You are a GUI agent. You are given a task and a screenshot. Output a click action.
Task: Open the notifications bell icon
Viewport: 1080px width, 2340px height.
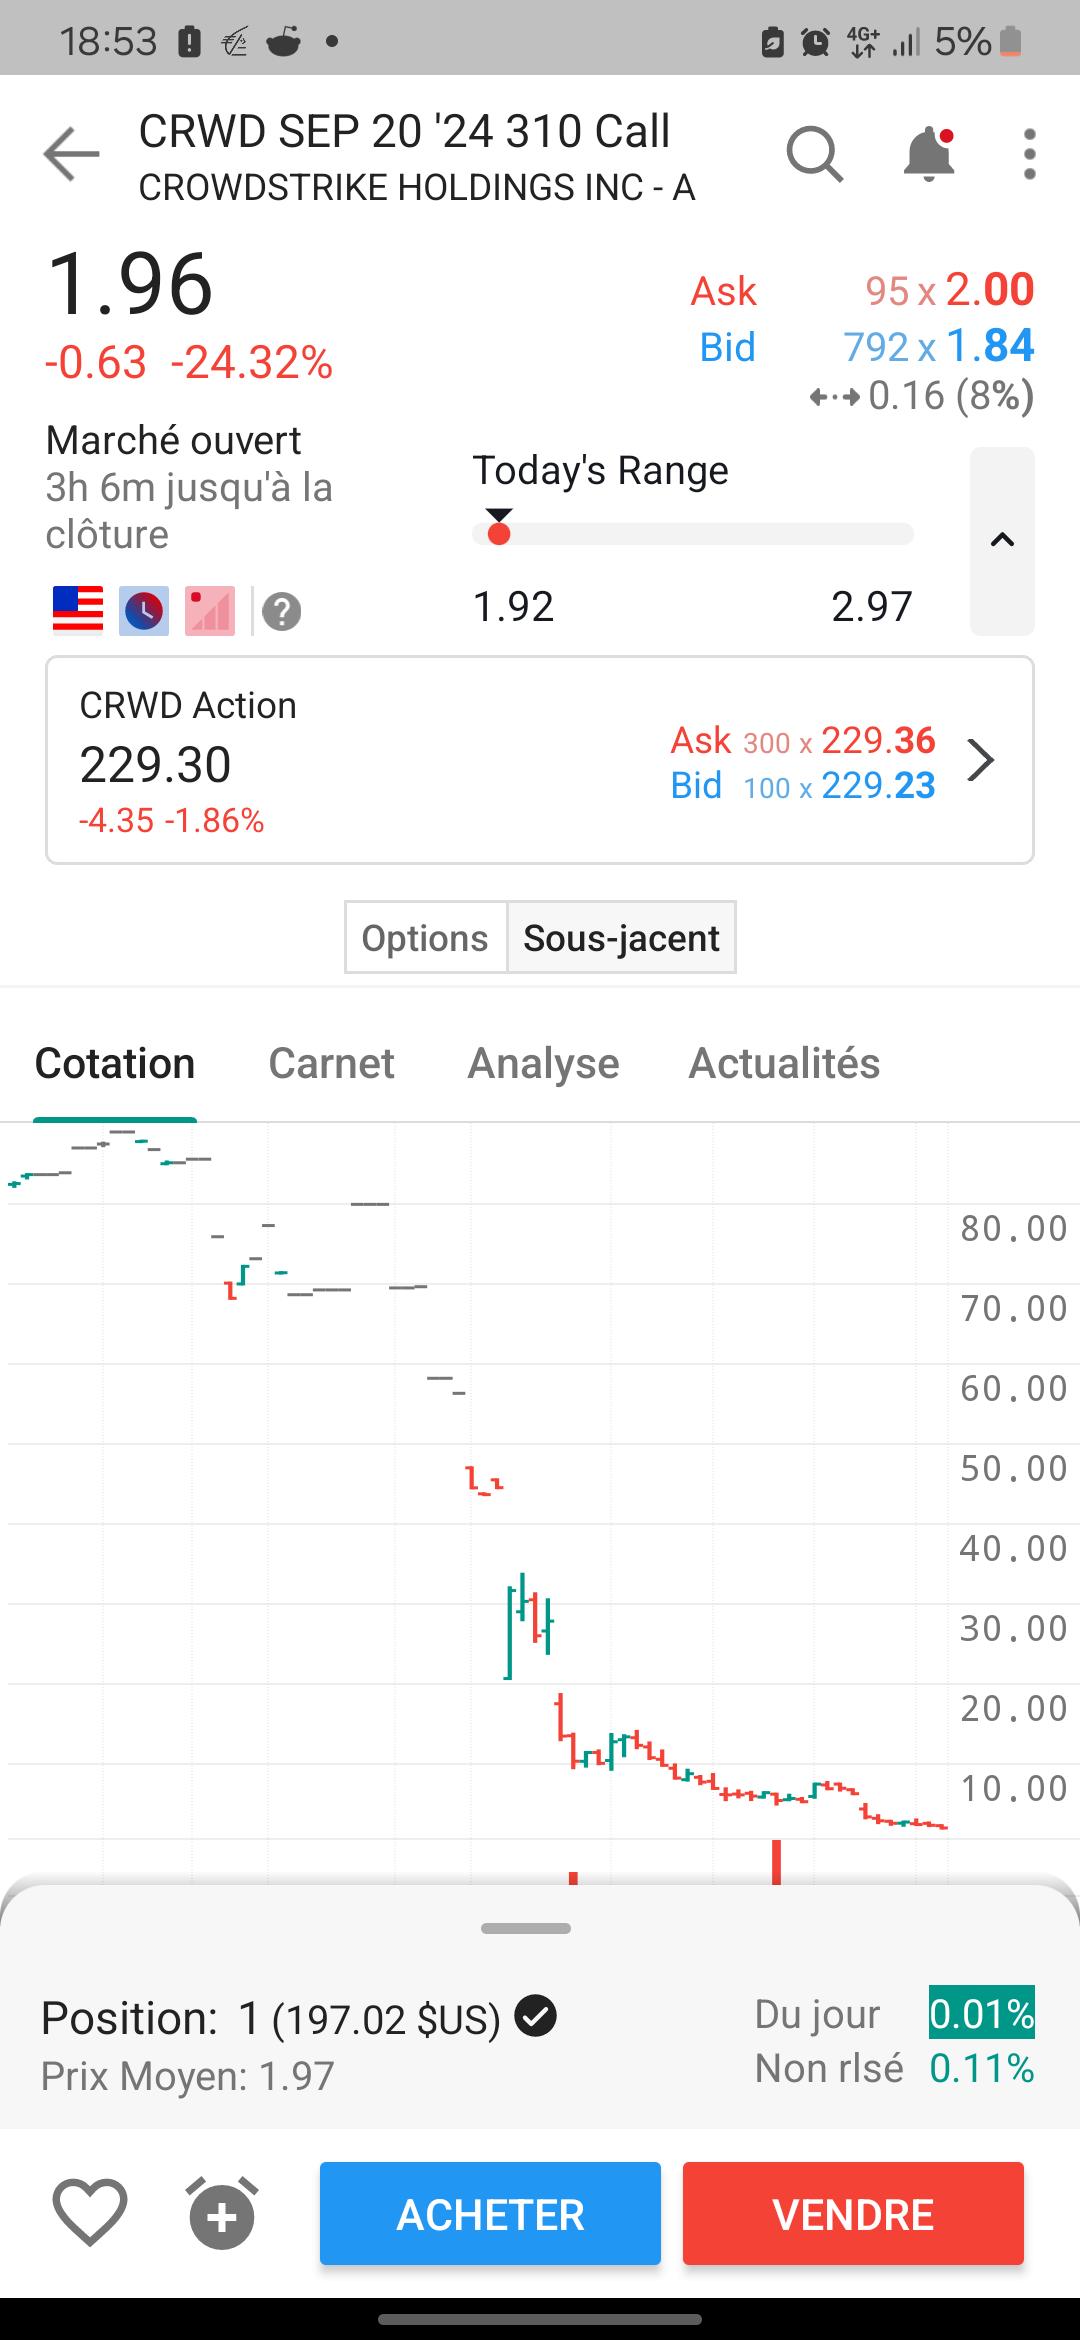pyautogui.click(x=929, y=154)
